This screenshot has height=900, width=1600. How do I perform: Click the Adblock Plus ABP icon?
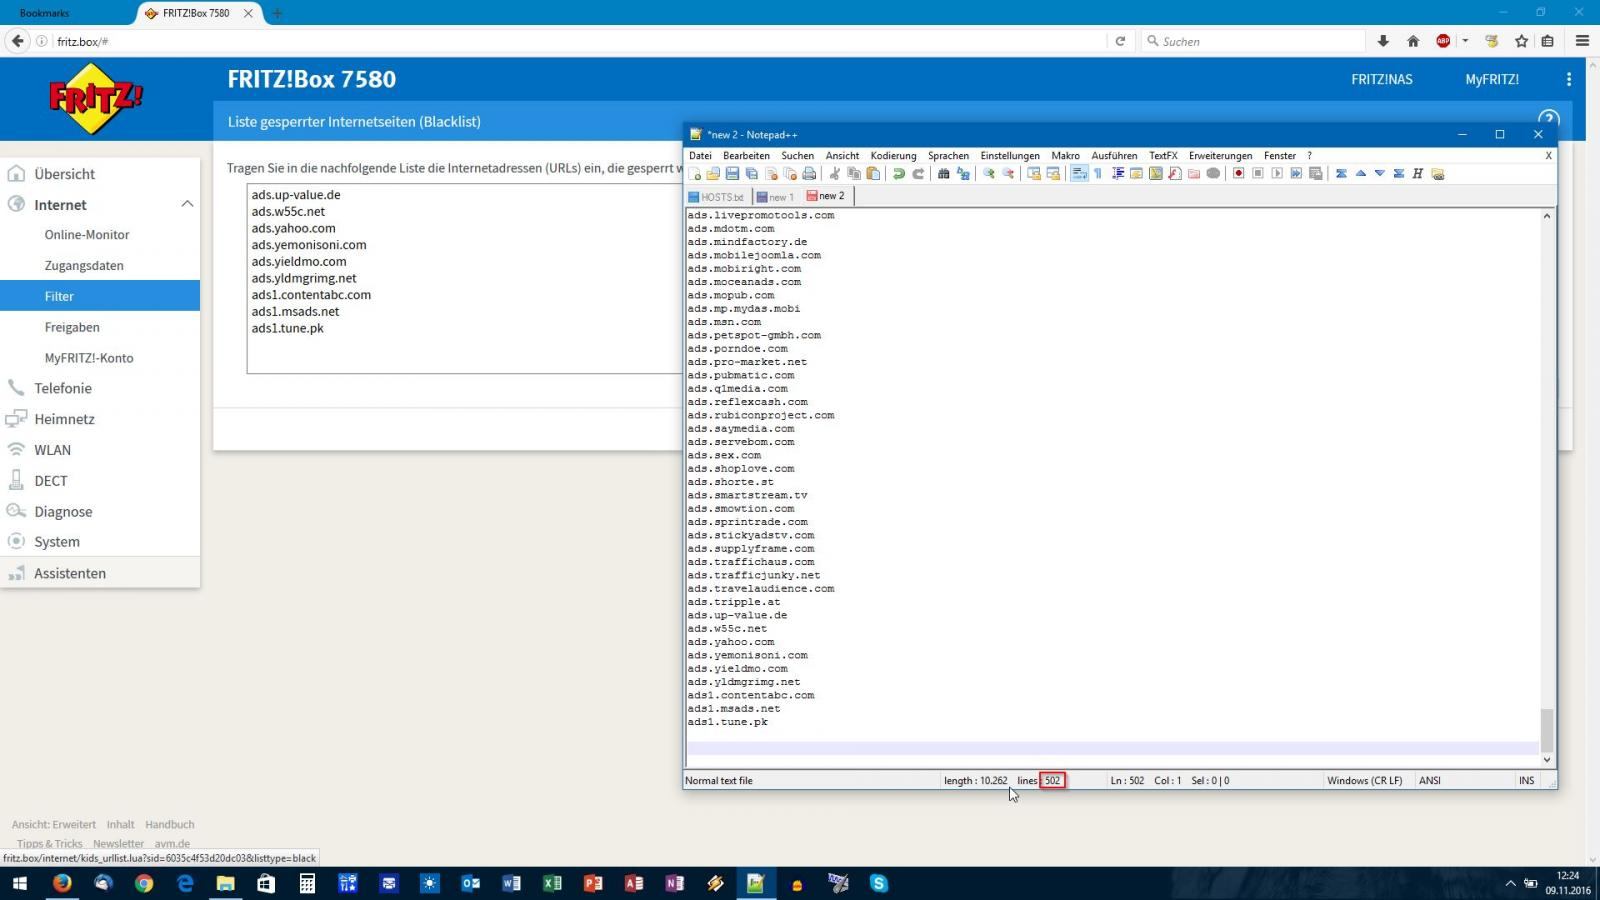pyautogui.click(x=1443, y=41)
